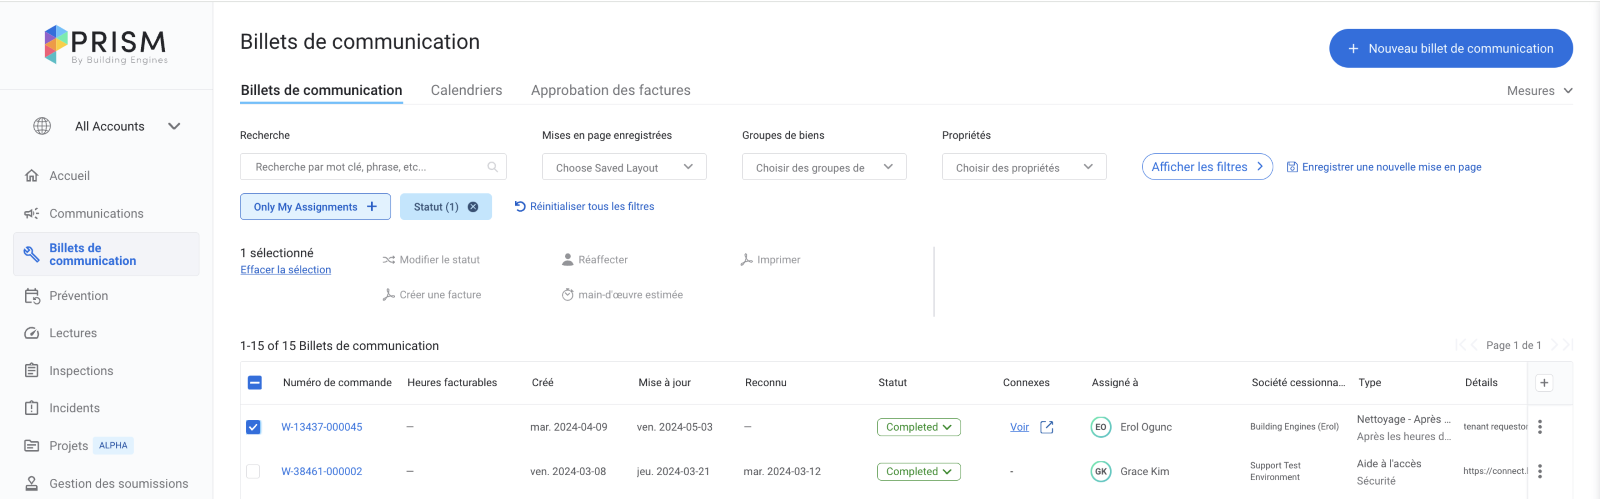1600x499 pixels.
Task: Click the three-dot menu for order W-13437-000045
Action: coord(1540,427)
